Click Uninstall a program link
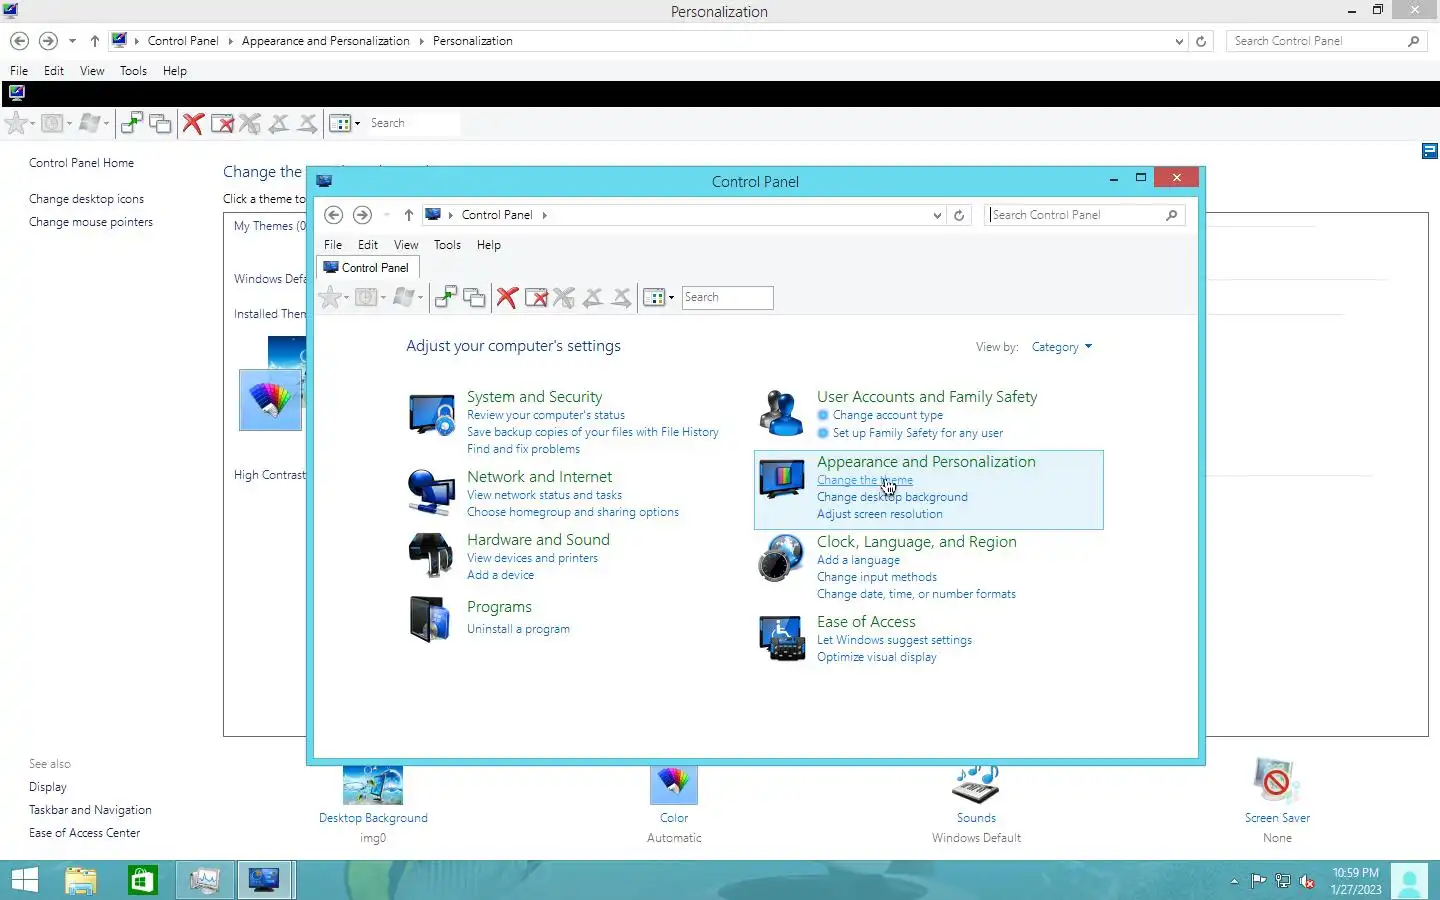The image size is (1440, 900). [x=518, y=629]
